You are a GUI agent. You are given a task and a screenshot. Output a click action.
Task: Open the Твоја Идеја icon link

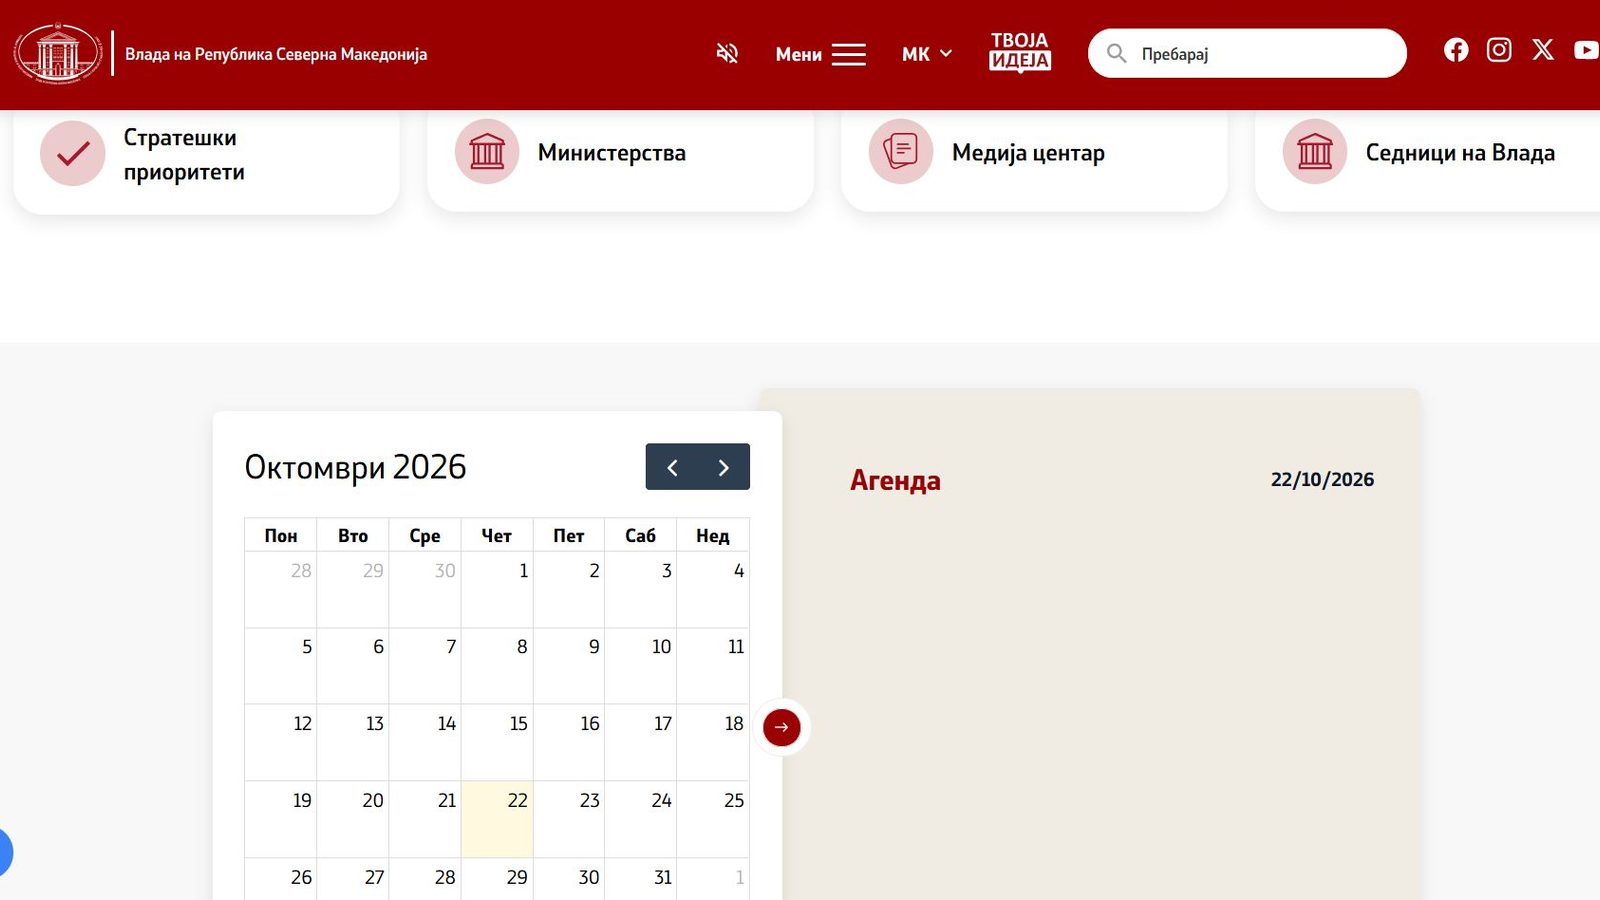pyautogui.click(x=1020, y=52)
